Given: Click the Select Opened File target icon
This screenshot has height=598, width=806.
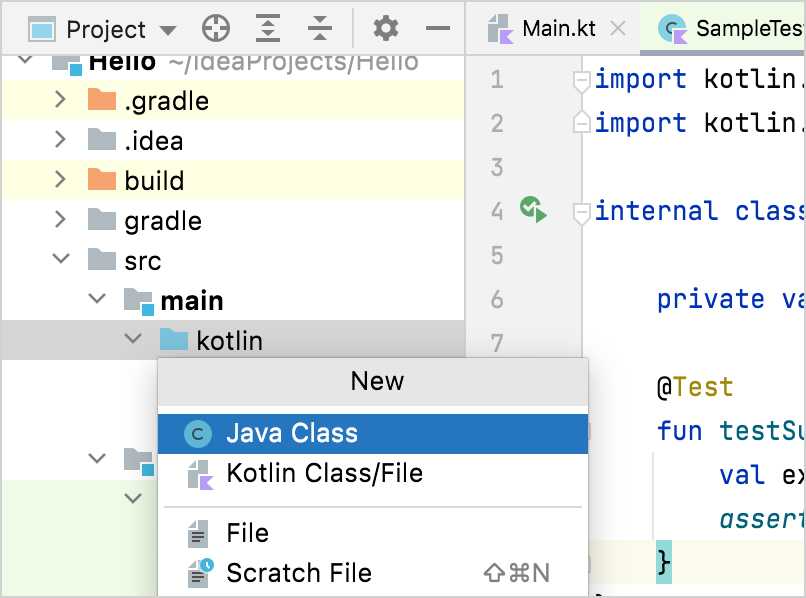Looking at the screenshot, I should pyautogui.click(x=216, y=29).
